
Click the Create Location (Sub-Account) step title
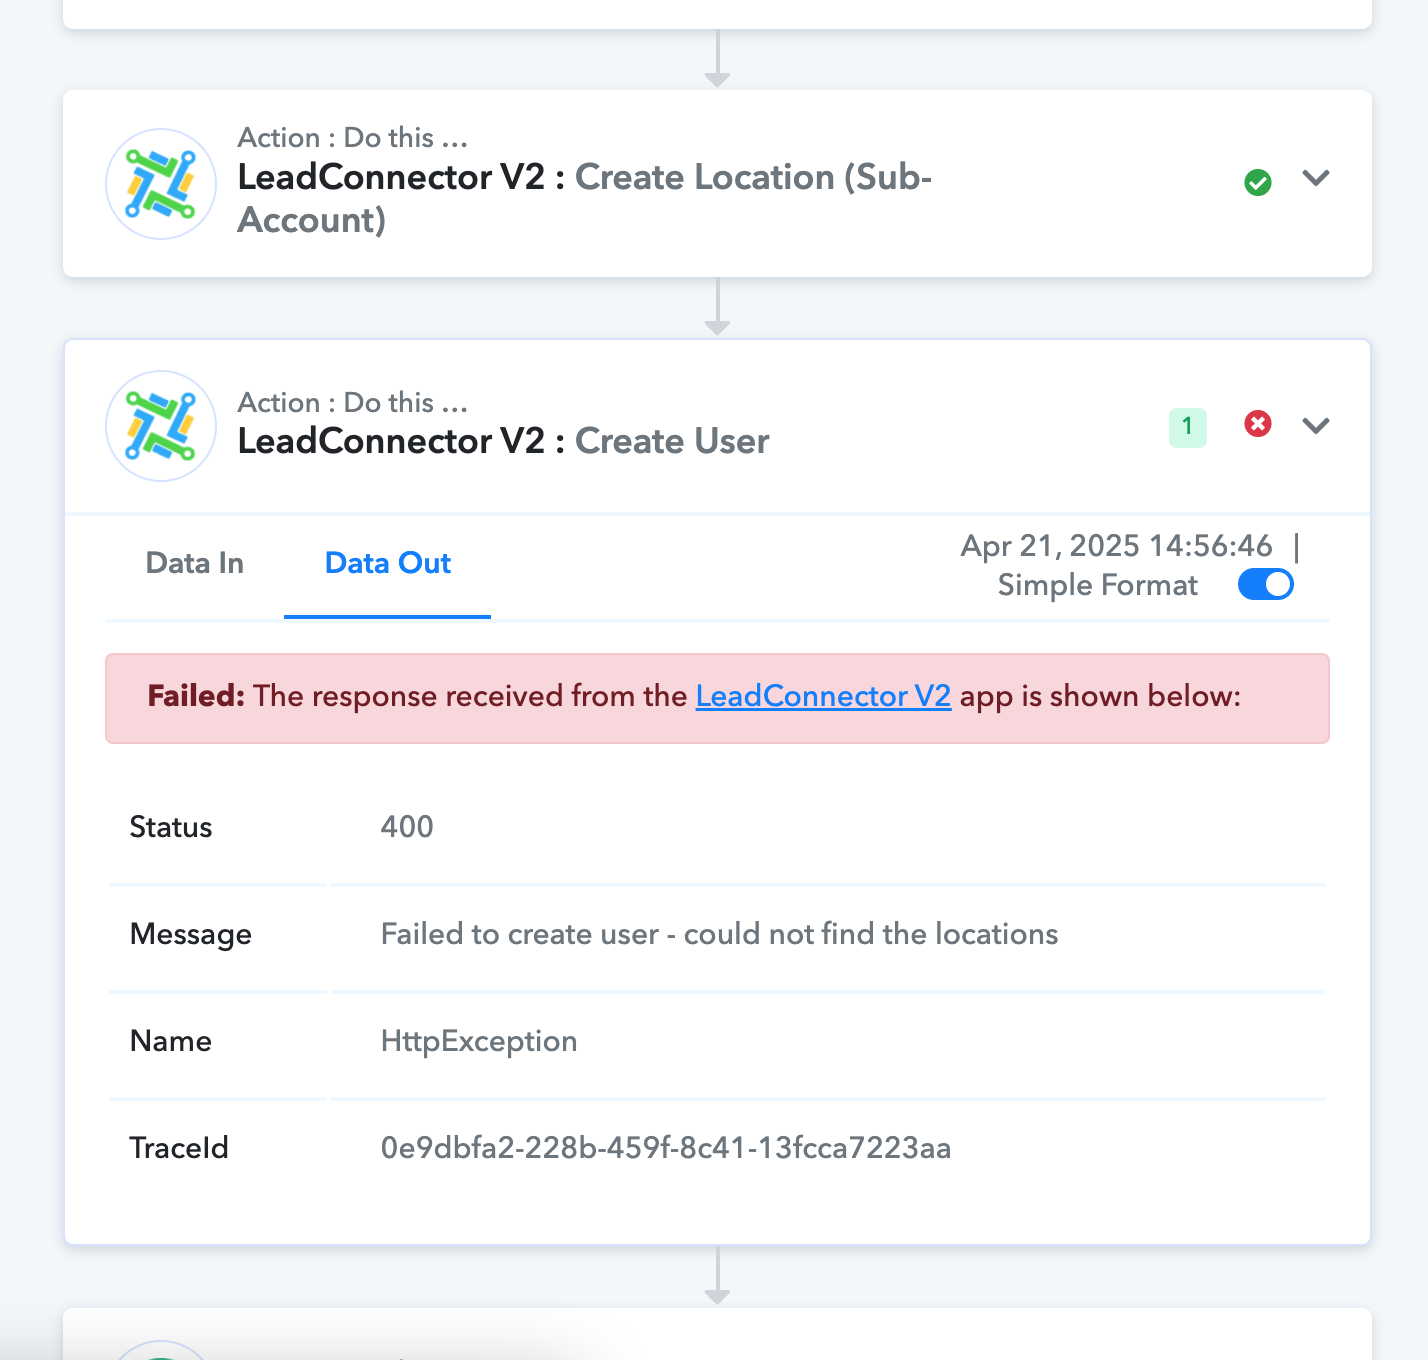[585, 198]
